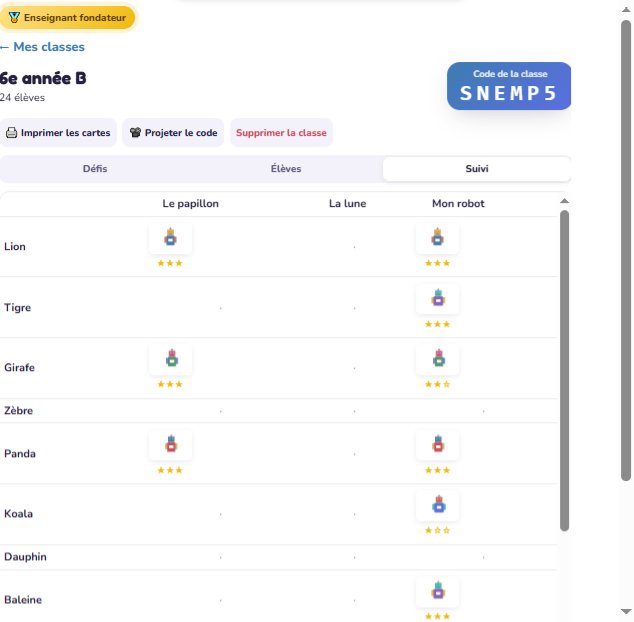Click the Enseignant fondateur badge

coord(67,17)
